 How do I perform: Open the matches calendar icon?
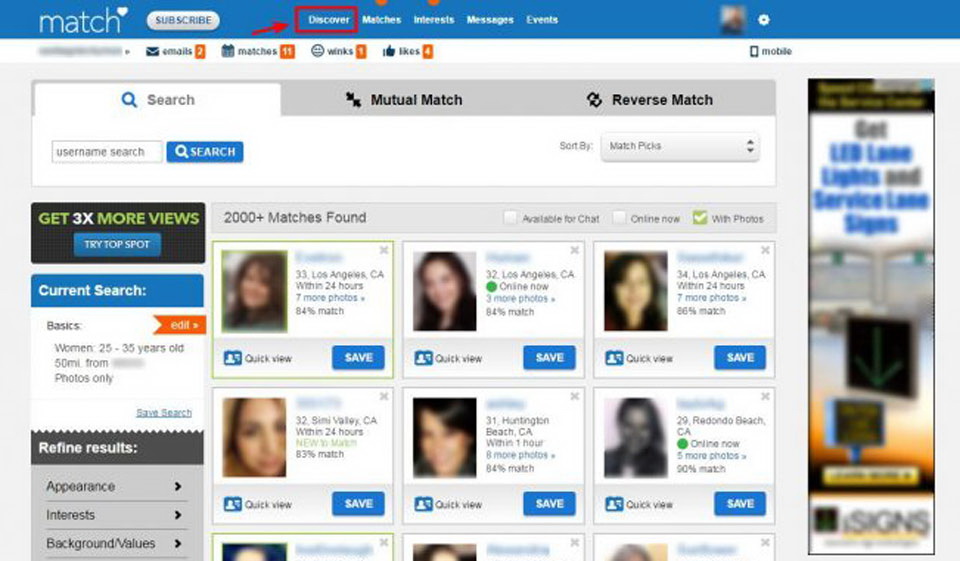(x=228, y=51)
